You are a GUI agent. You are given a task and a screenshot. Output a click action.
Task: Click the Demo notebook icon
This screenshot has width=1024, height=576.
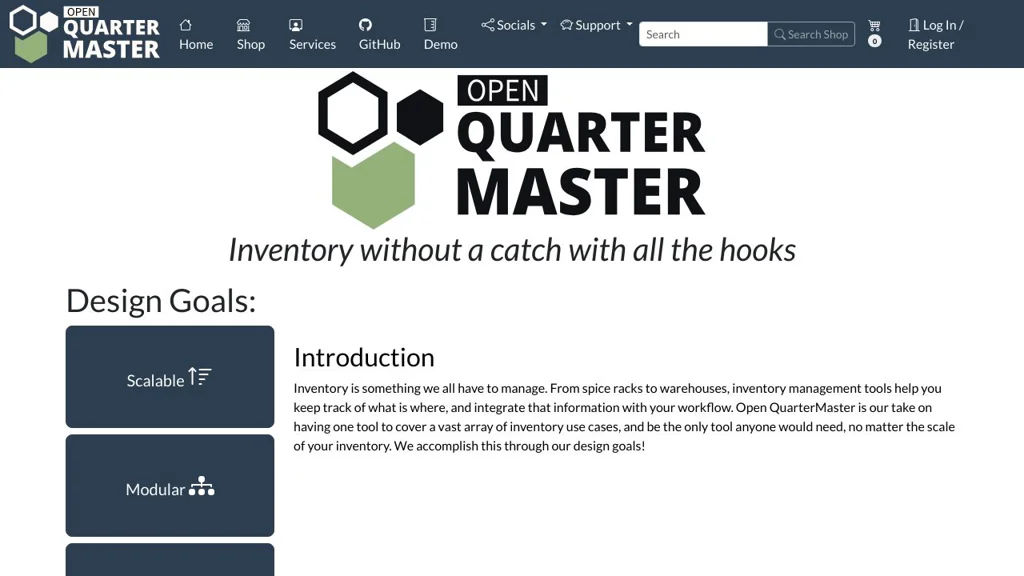coord(430,25)
